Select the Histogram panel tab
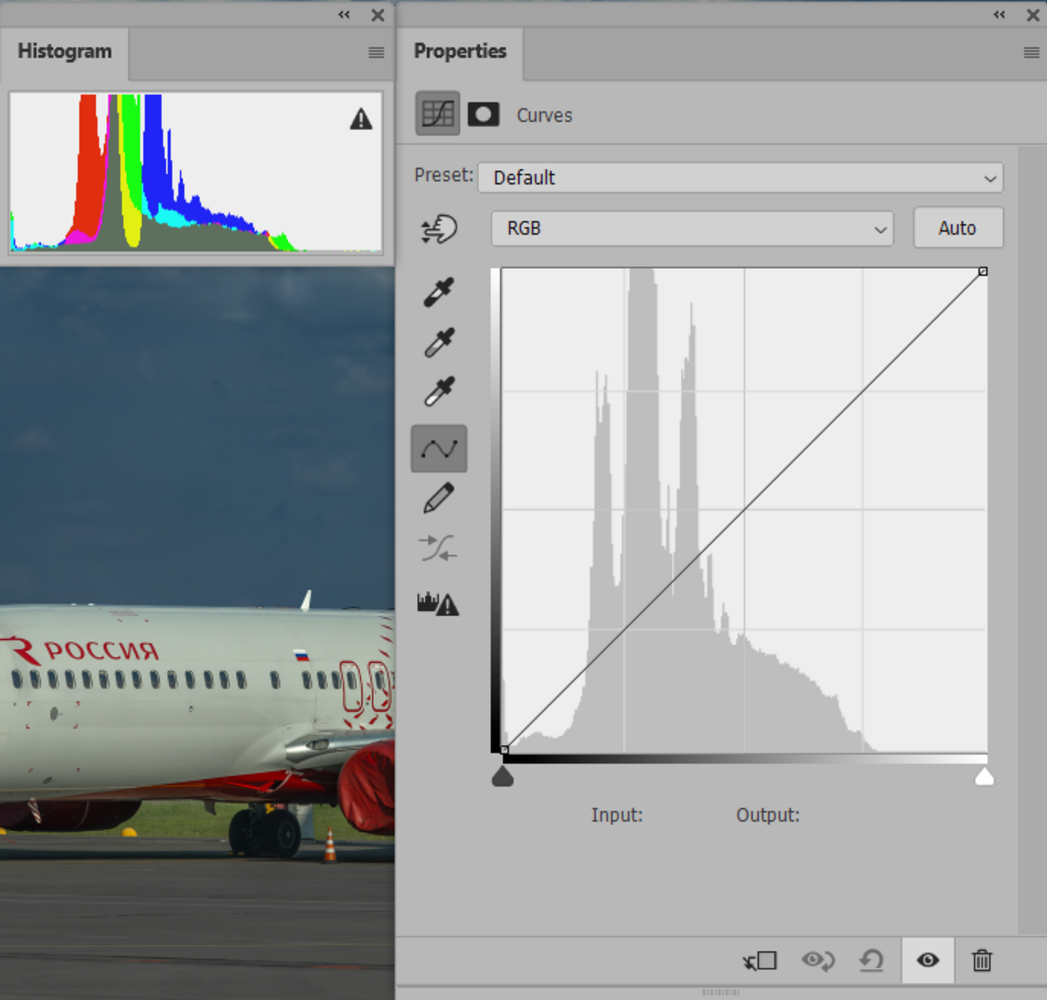Image resolution: width=1047 pixels, height=1000 pixels. click(65, 52)
